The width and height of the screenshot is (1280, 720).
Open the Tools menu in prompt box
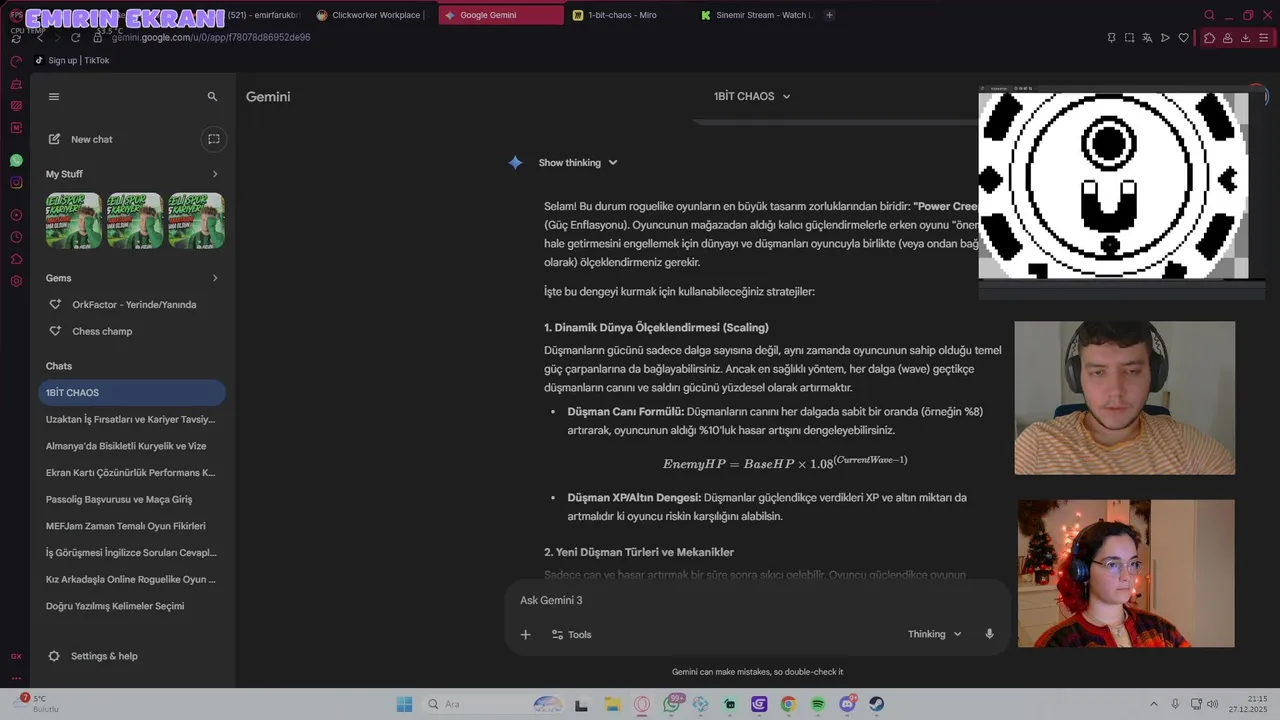coord(572,634)
